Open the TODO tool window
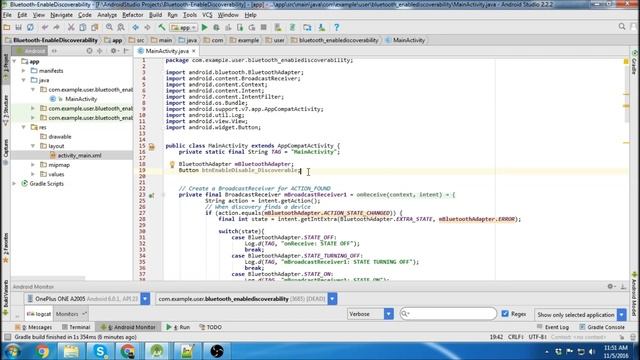Viewport: 640px width, 360px height. click(211, 327)
